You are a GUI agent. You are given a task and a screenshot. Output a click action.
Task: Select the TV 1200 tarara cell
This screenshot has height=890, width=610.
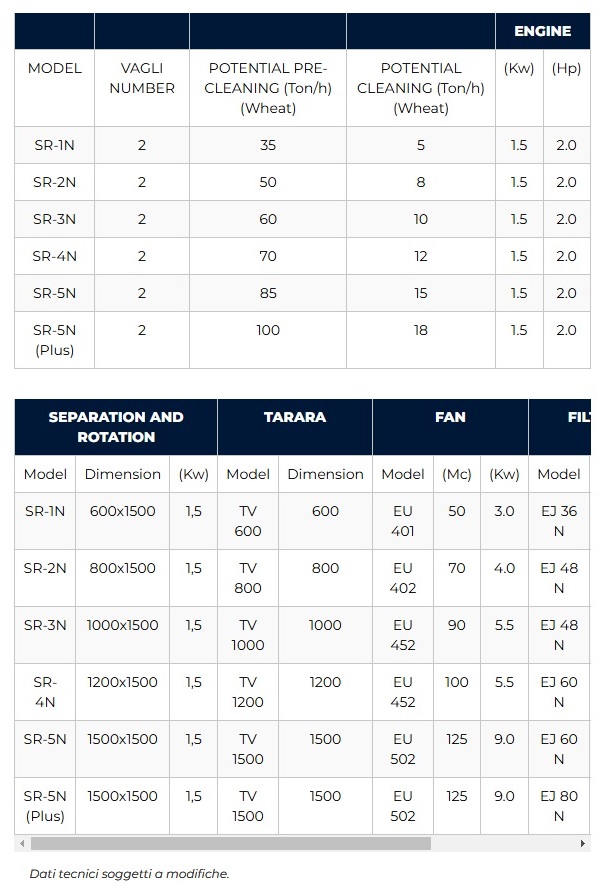tap(248, 692)
